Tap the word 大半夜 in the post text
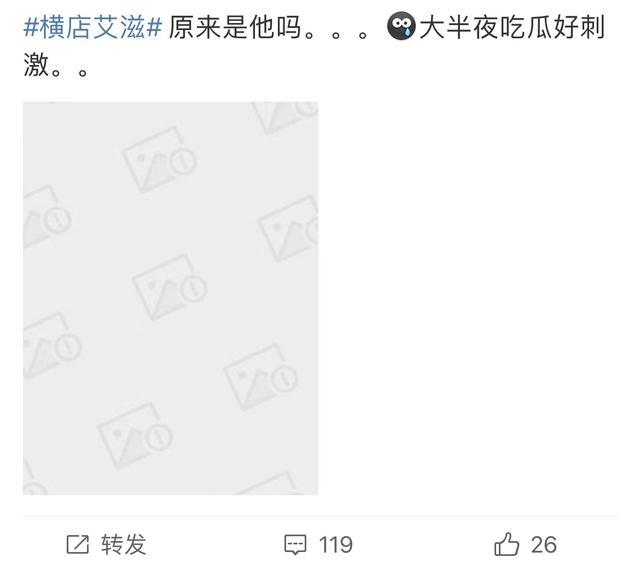 [459, 27]
